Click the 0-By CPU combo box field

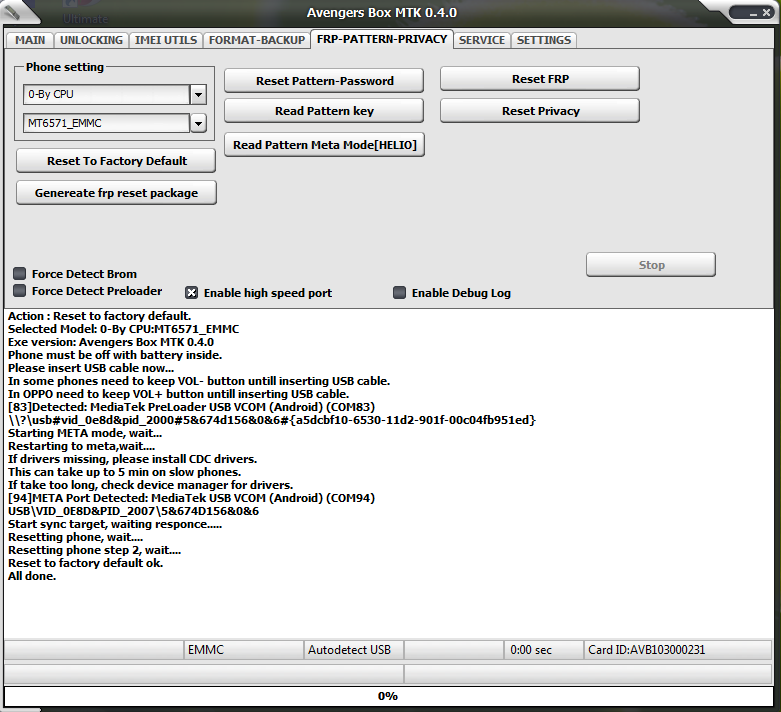[x=107, y=94]
